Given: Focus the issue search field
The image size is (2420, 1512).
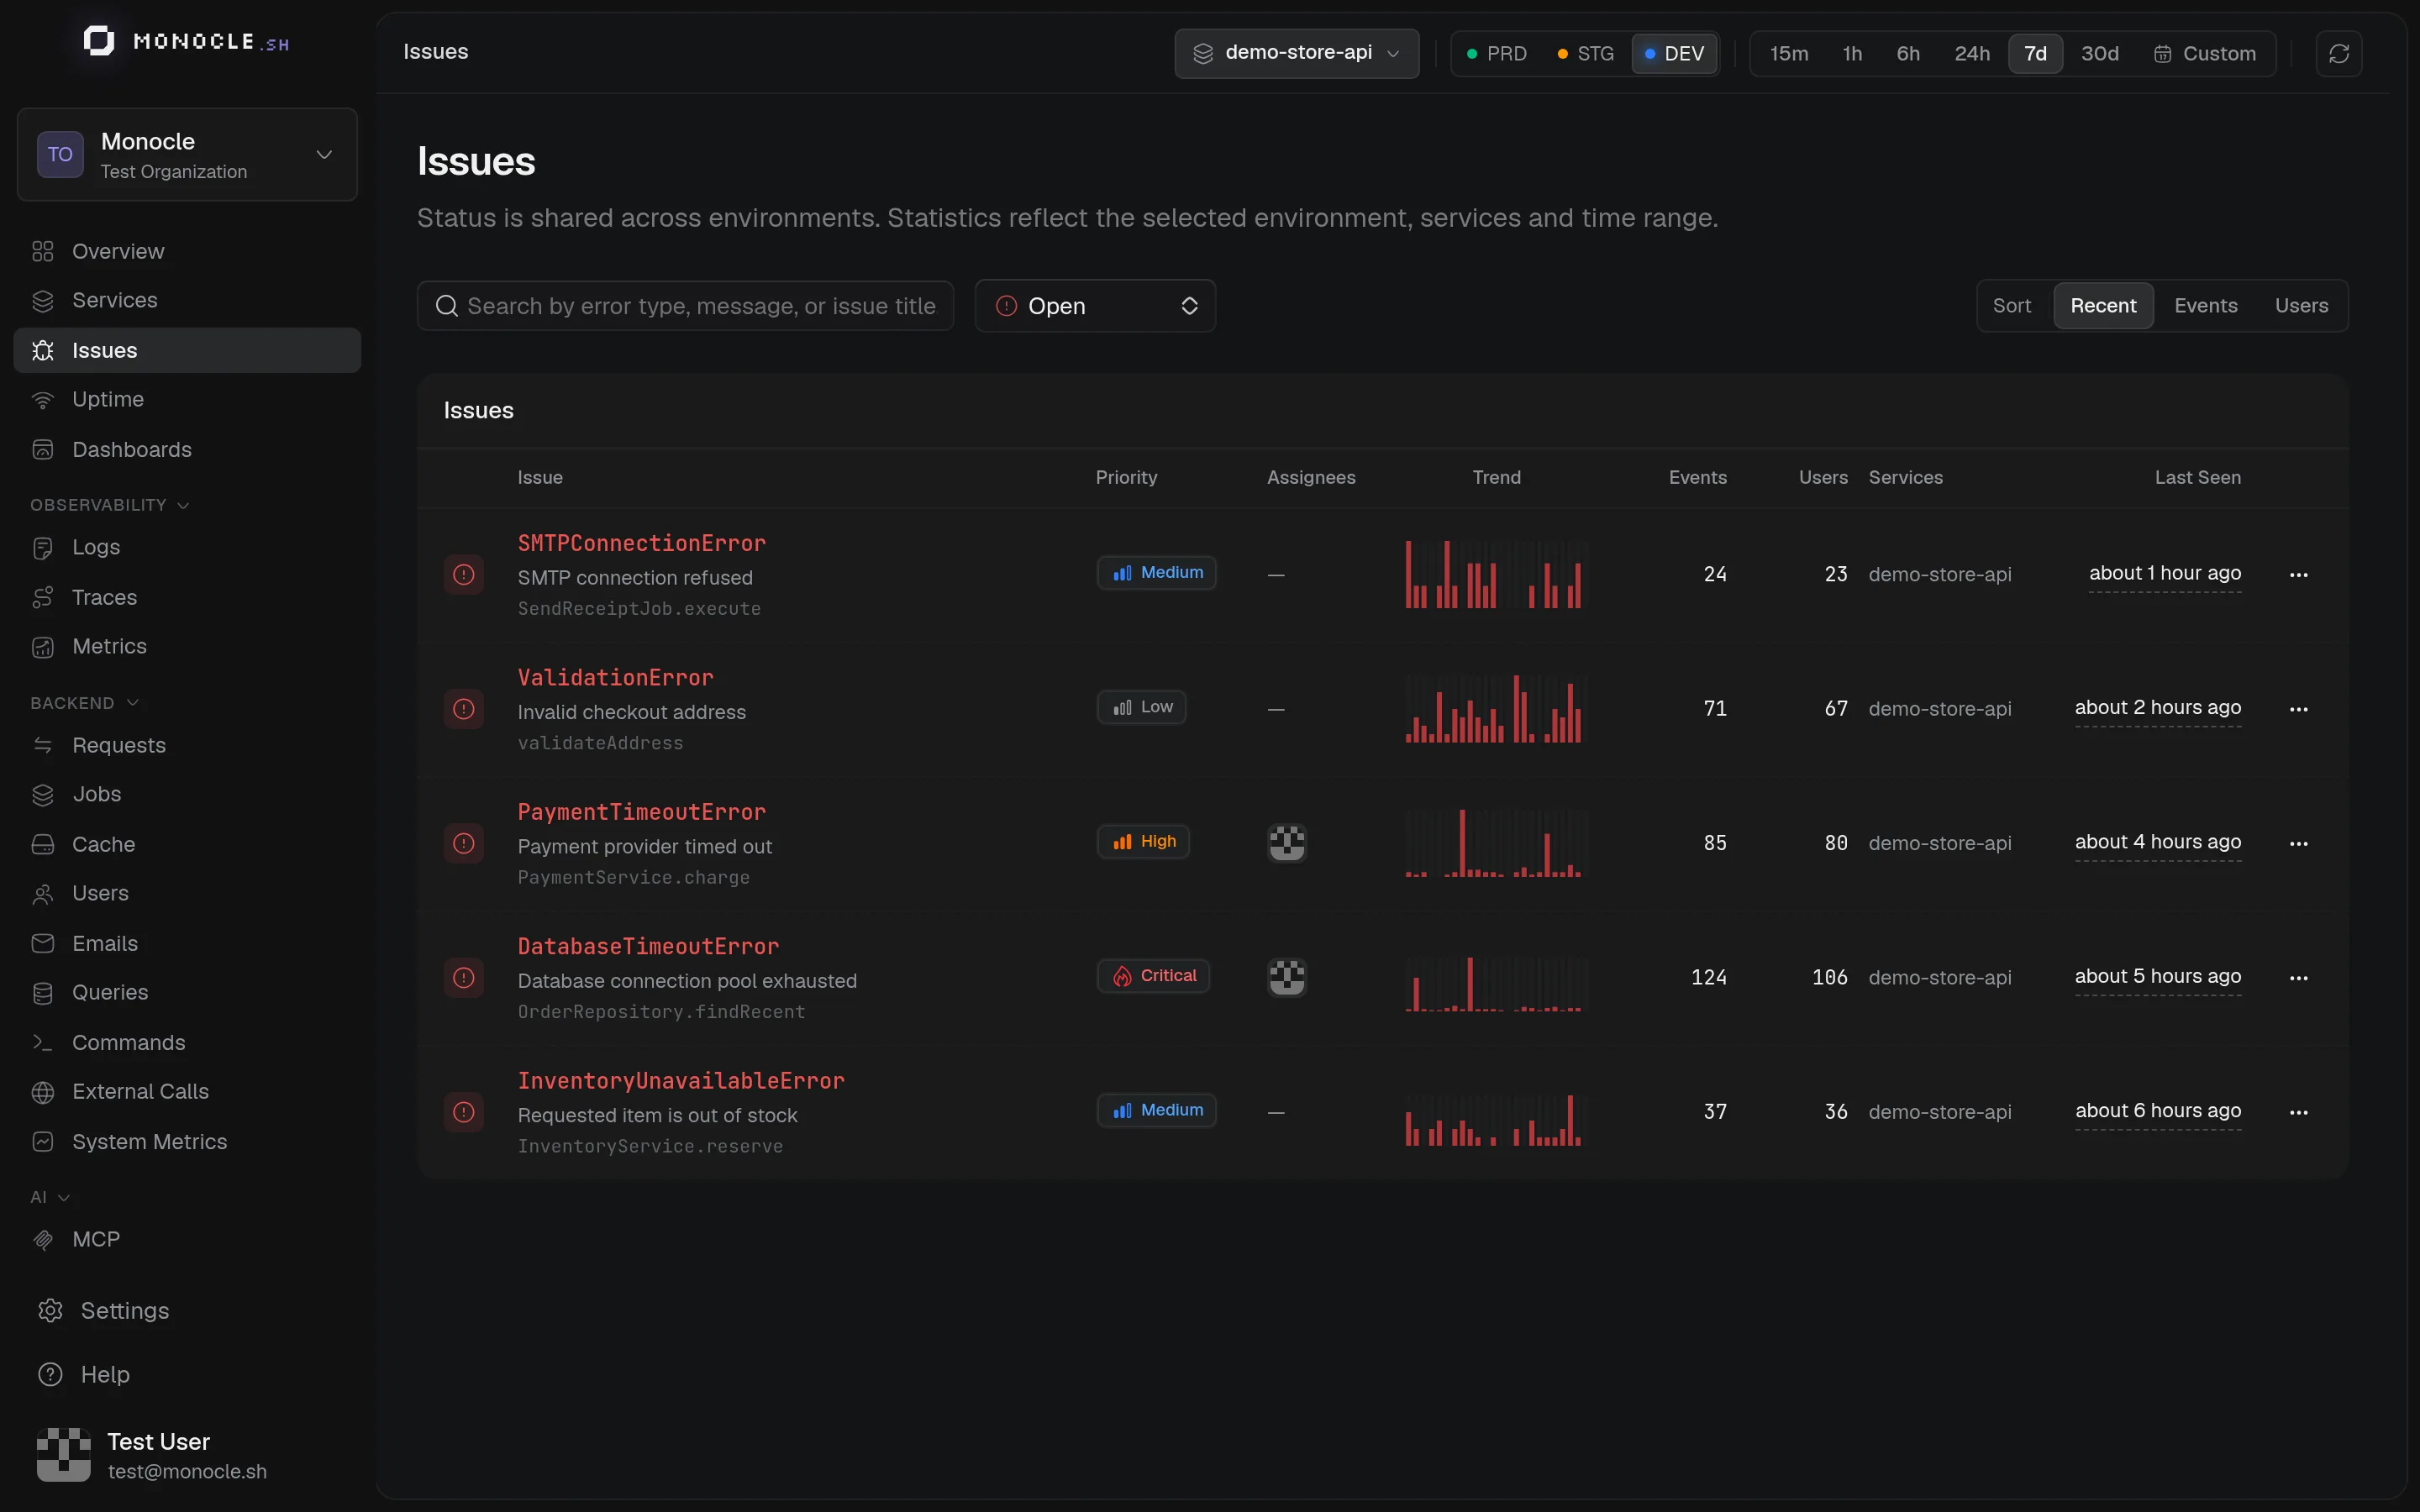Looking at the screenshot, I should (x=685, y=306).
